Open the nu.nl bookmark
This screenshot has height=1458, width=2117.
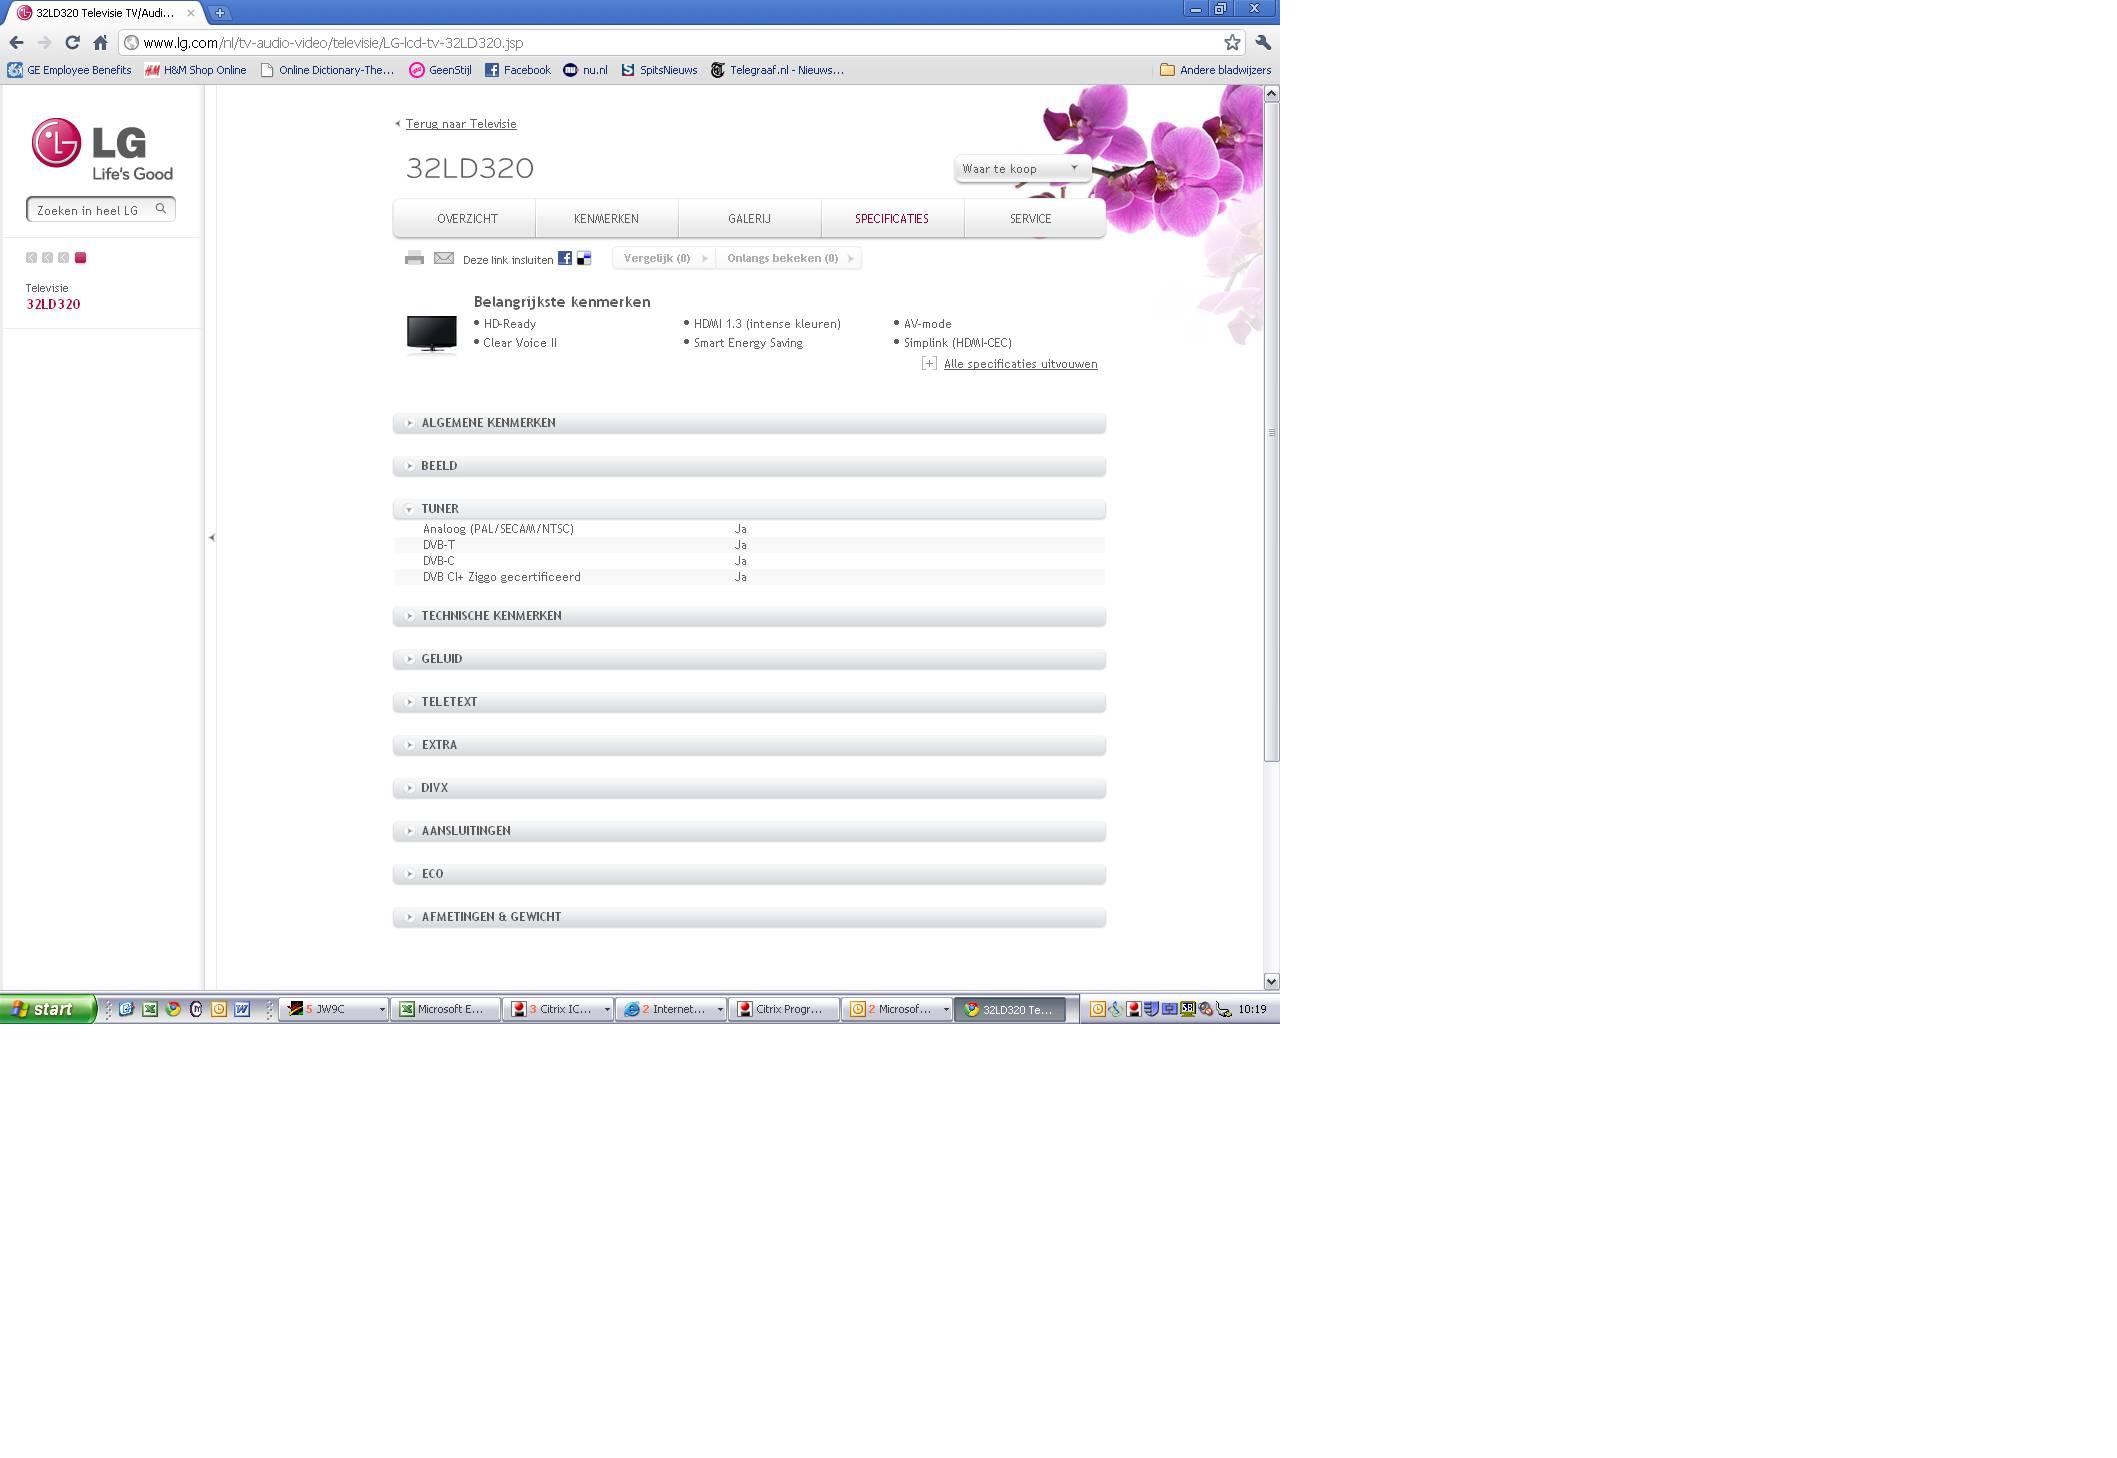click(585, 70)
